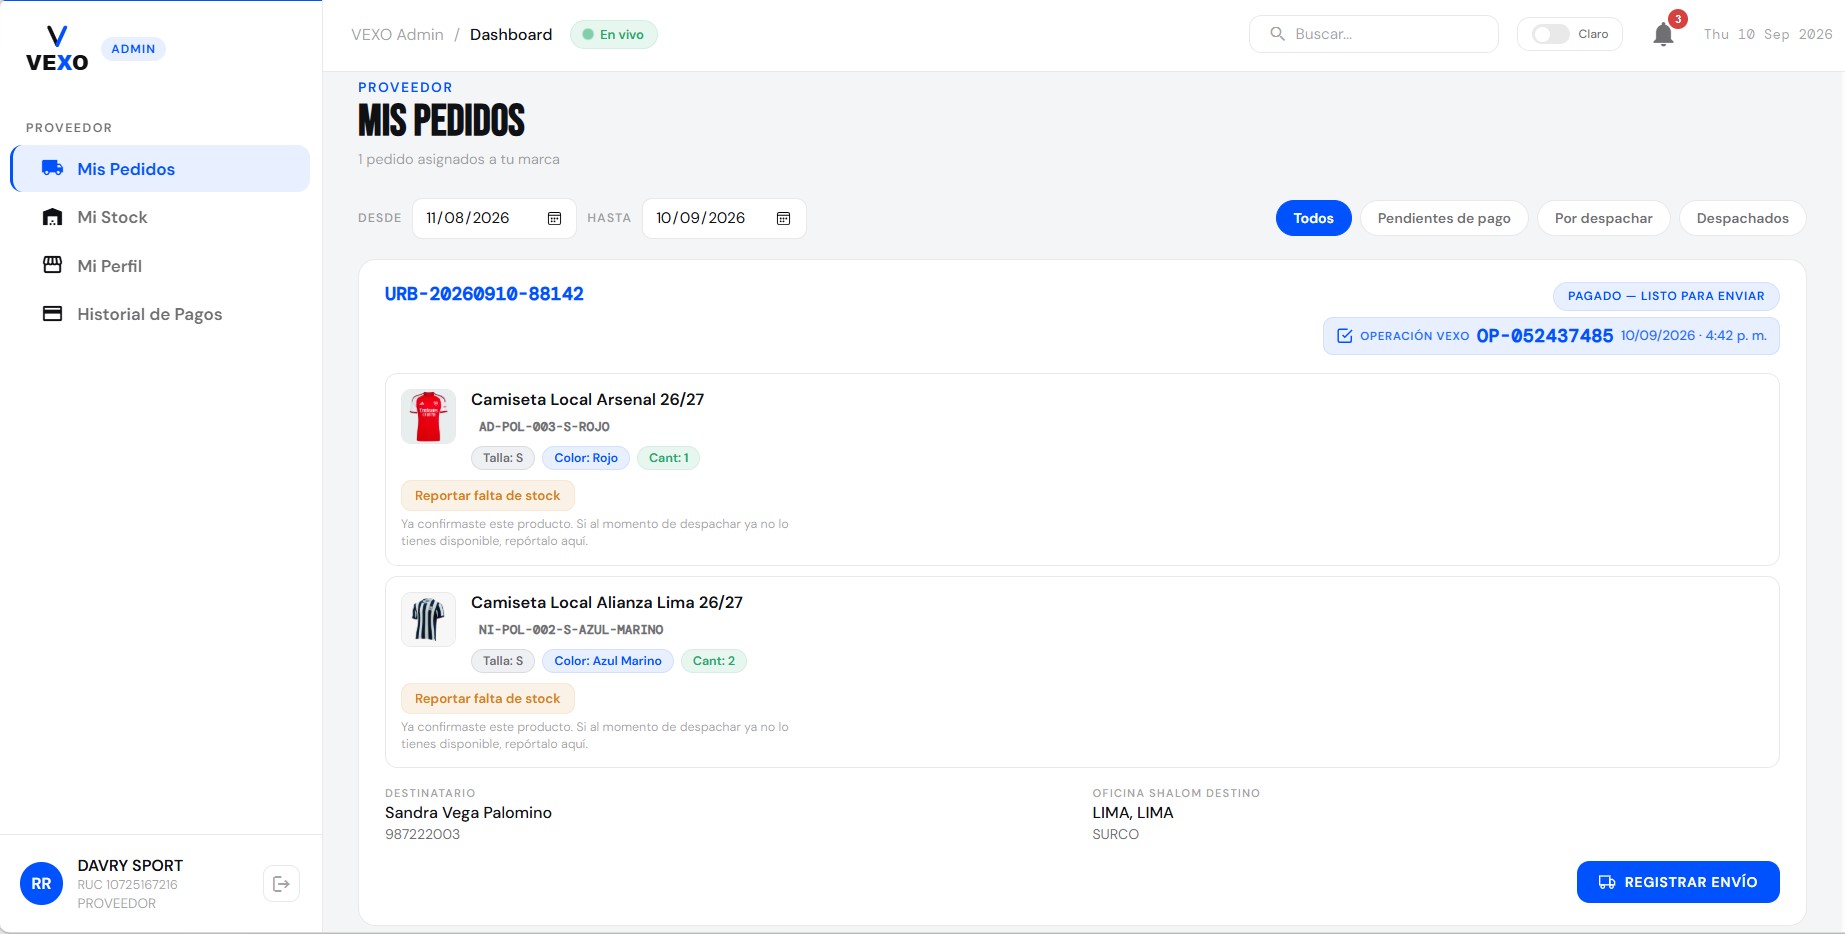Select the Todos filter
The width and height of the screenshot is (1845, 934).
click(1313, 218)
